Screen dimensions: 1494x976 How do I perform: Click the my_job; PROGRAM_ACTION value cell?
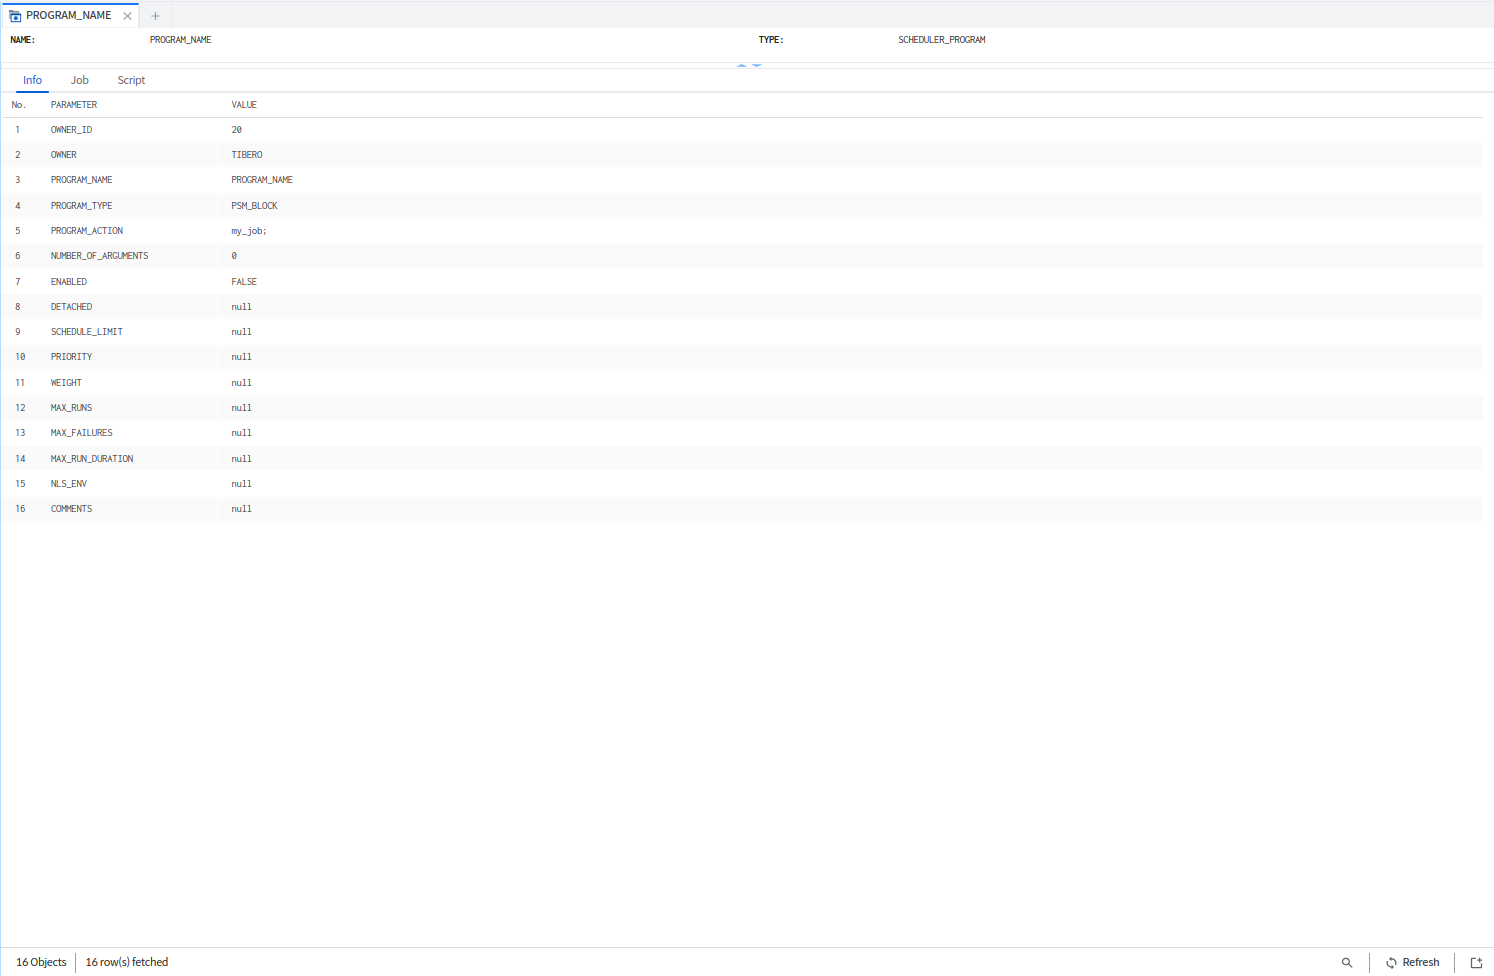[249, 231]
